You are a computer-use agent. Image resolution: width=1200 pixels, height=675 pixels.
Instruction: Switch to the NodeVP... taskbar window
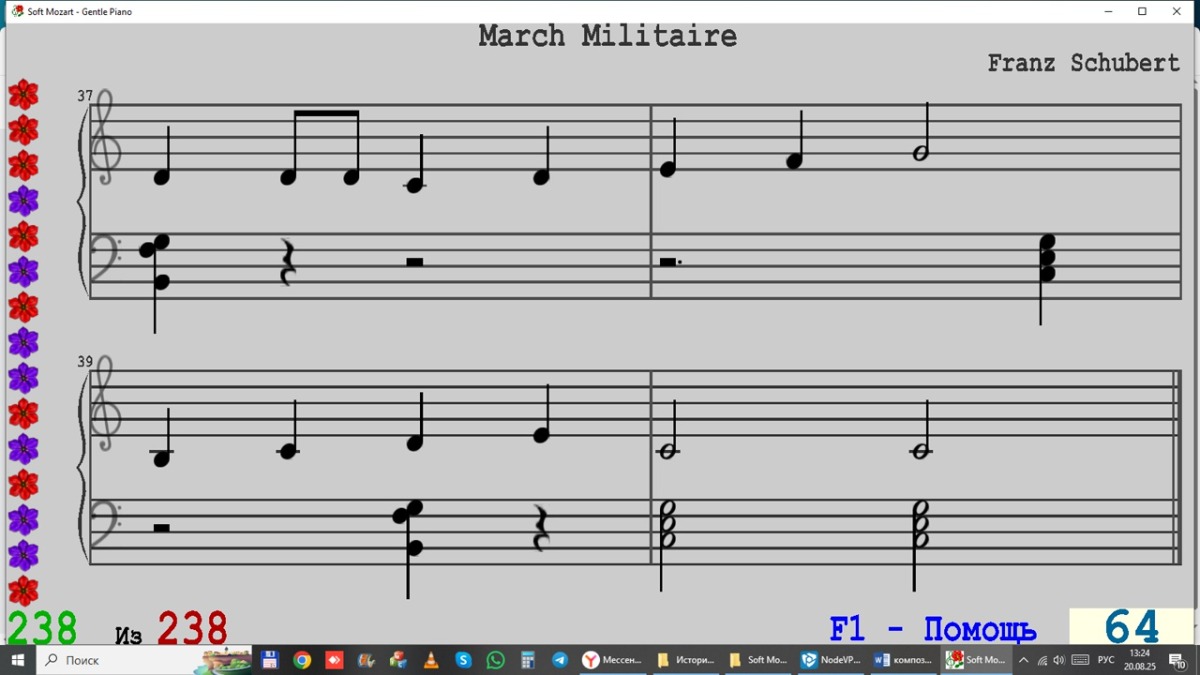[831, 660]
